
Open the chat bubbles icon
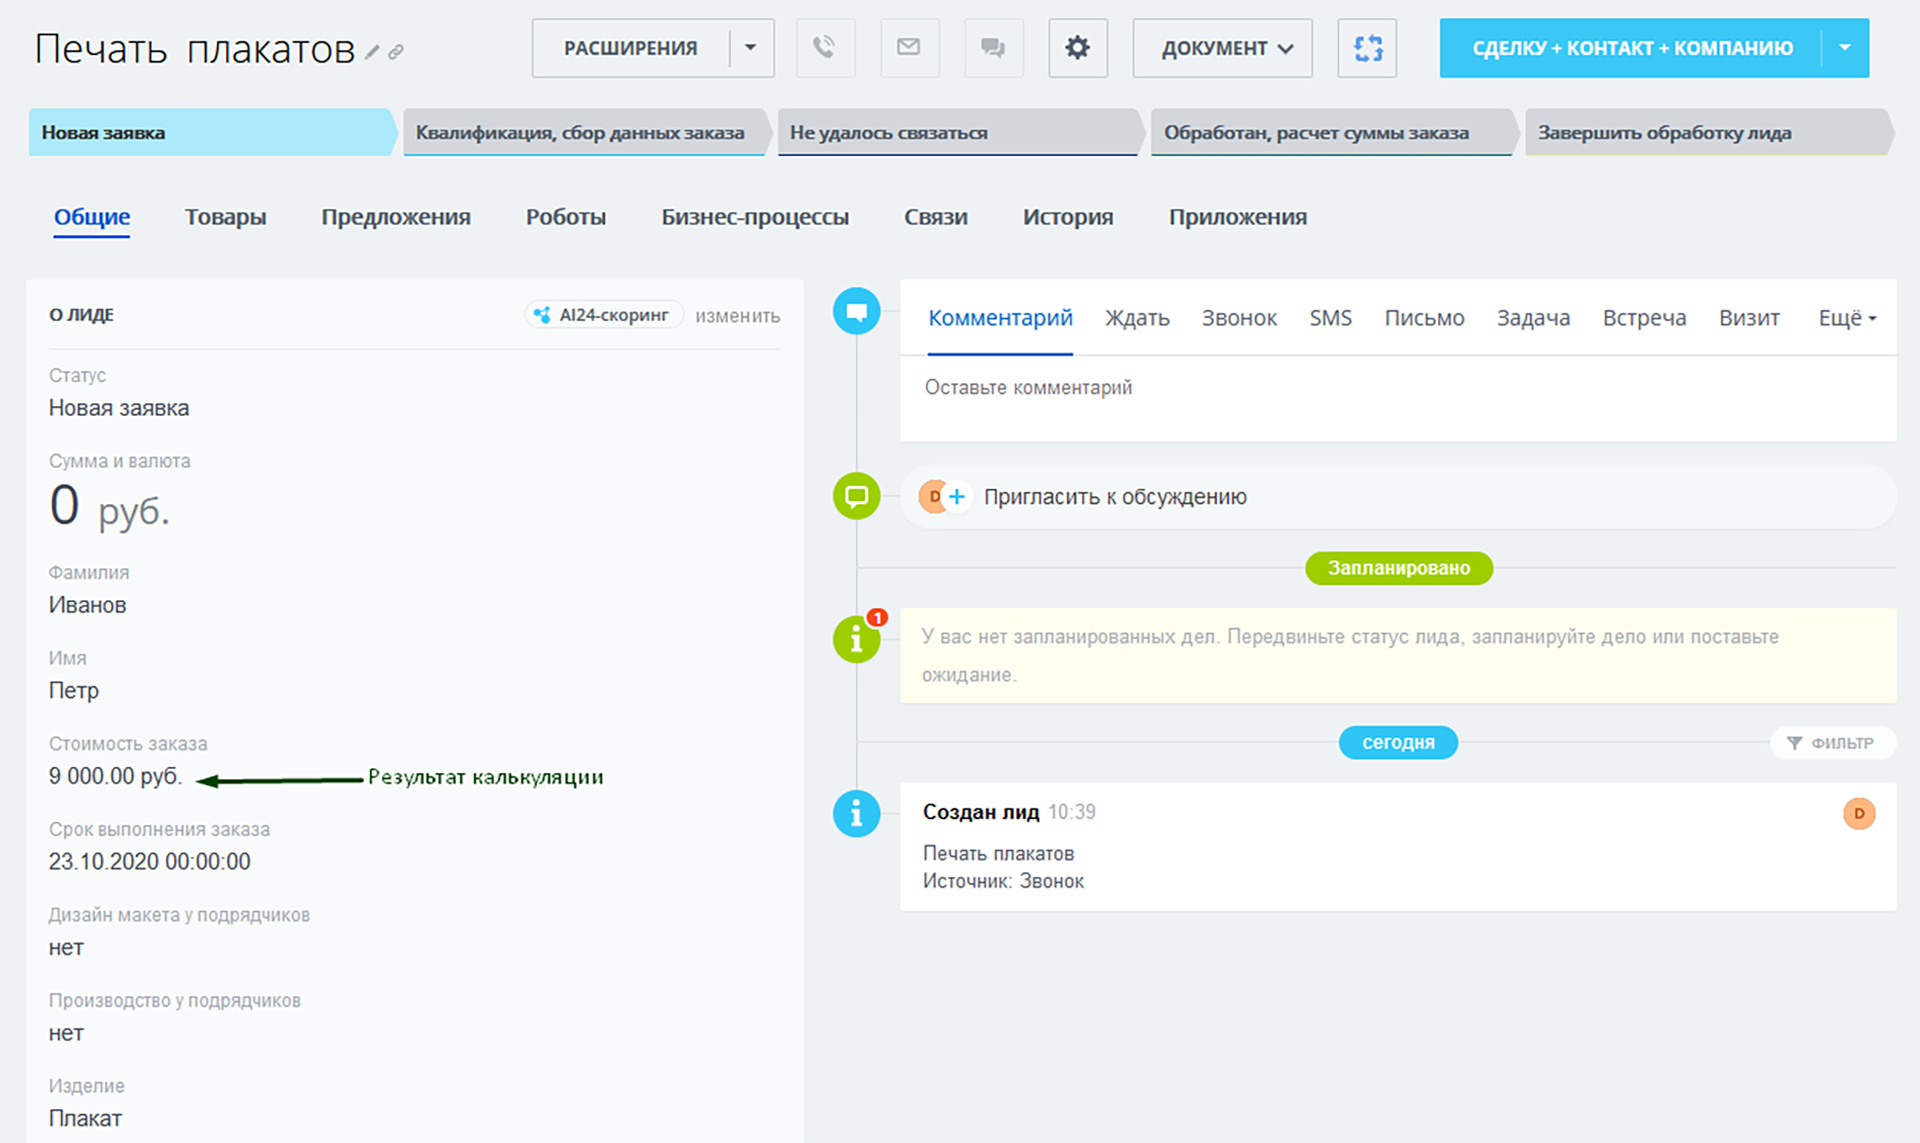coord(992,47)
